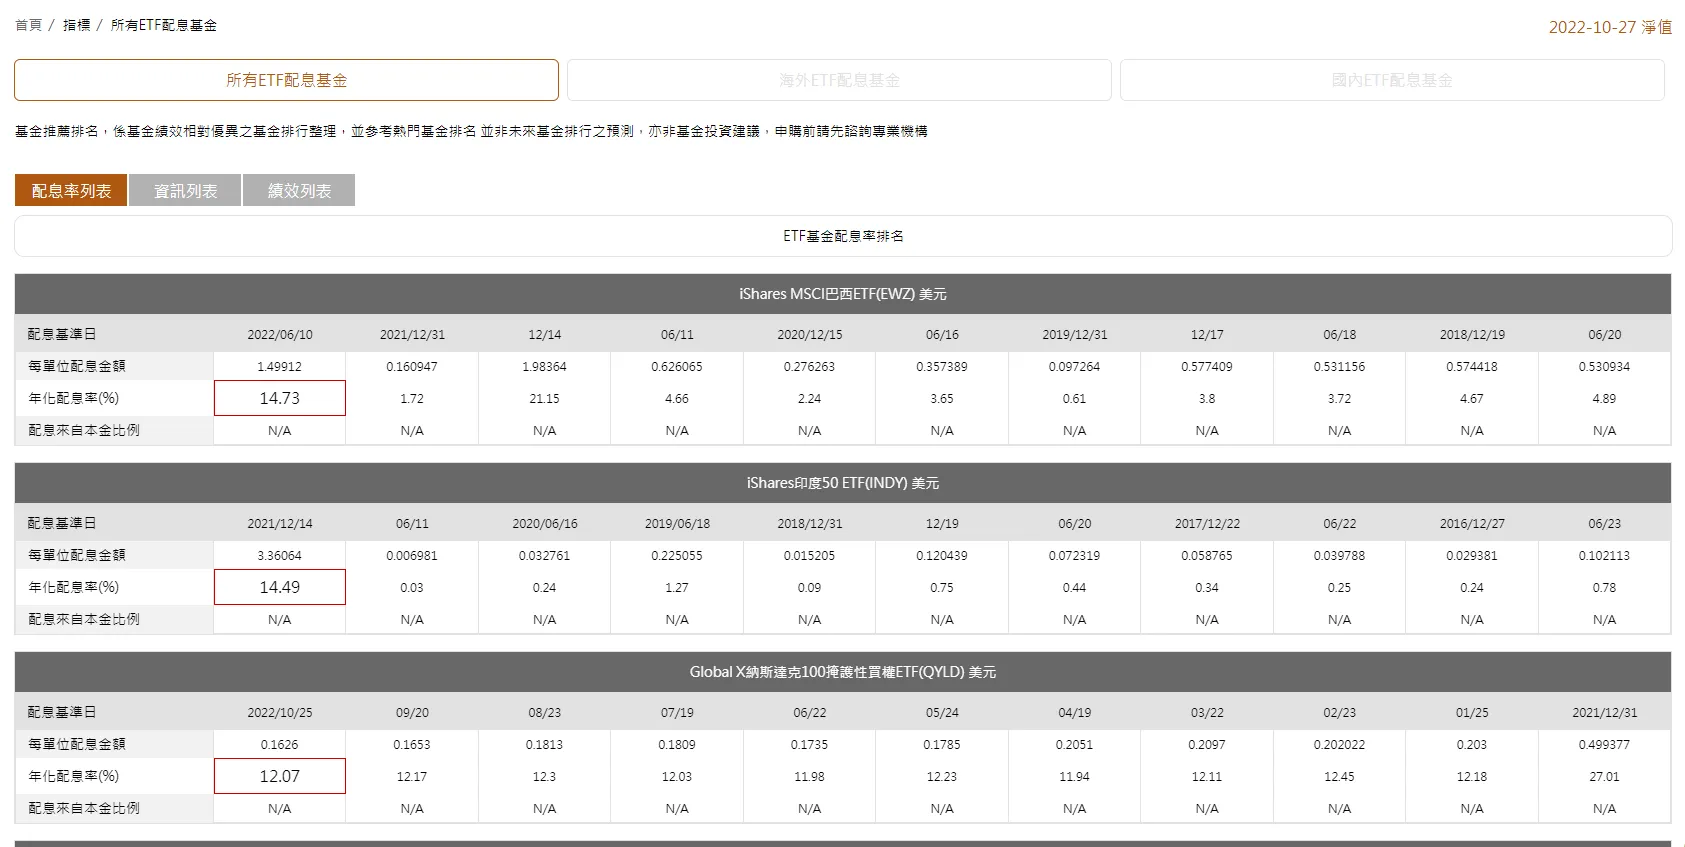Select the 11.98 yield value in QYLD table
Viewport: 1685px width, 847px height.
point(810,777)
